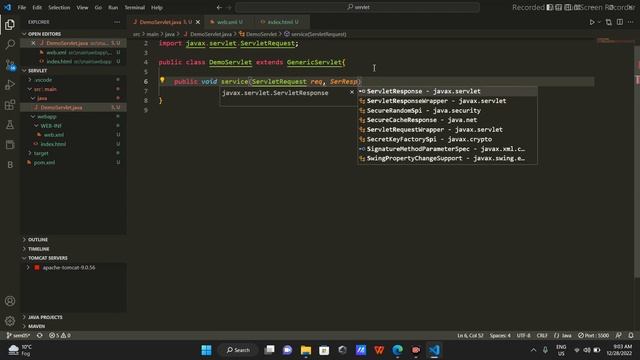Click the DemoServlet breadcrumb class entry
The width and height of the screenshot is (640, 360).
coord(258,34)
